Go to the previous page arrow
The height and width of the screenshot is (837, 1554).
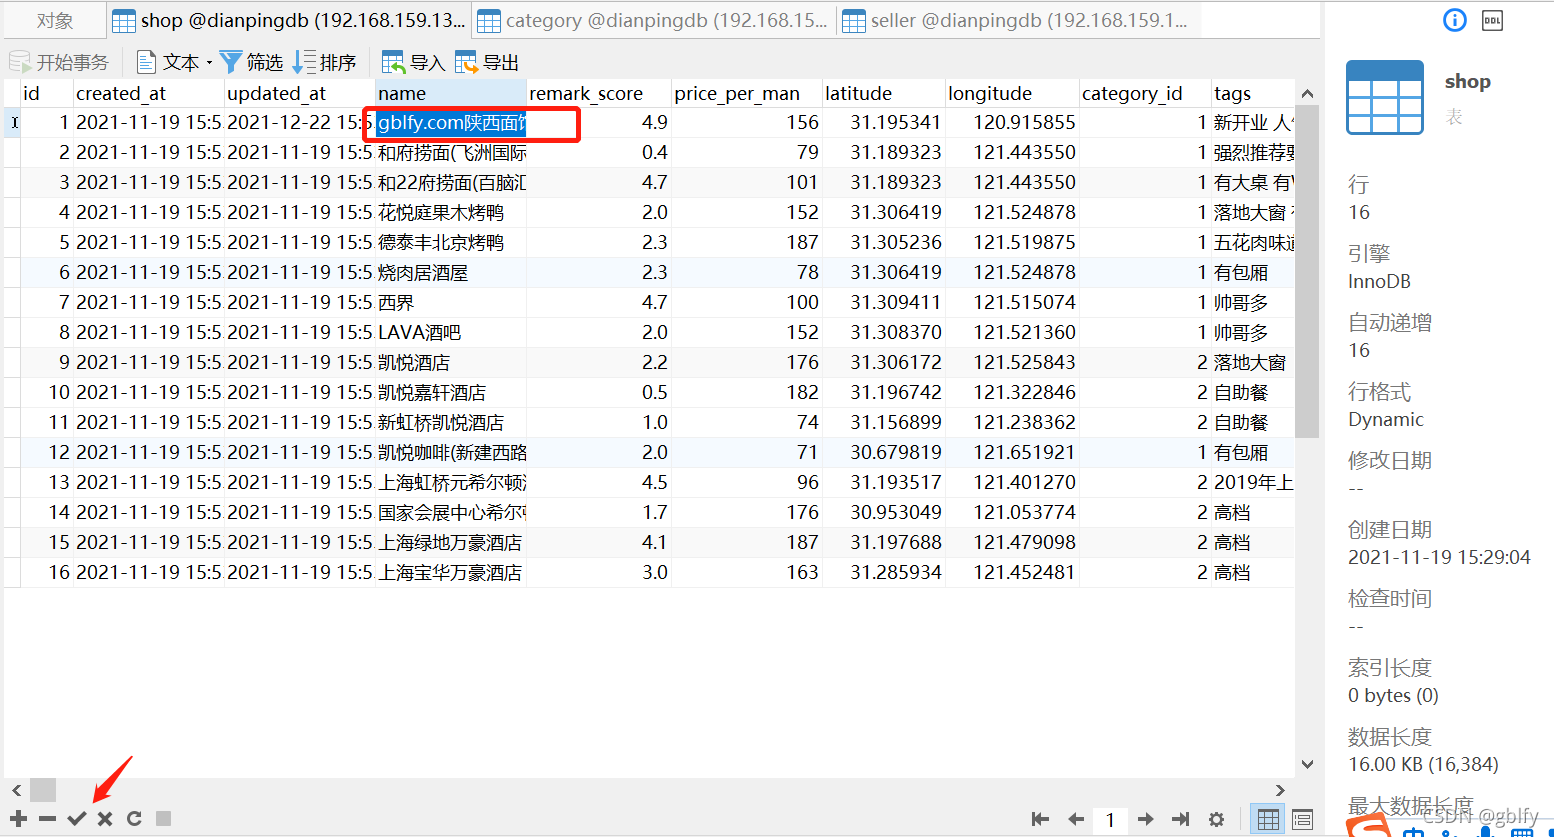coord(1076,820)
